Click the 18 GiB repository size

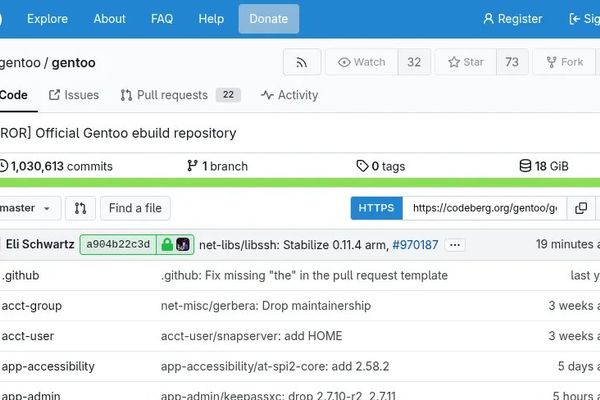[x=544, y=166]
